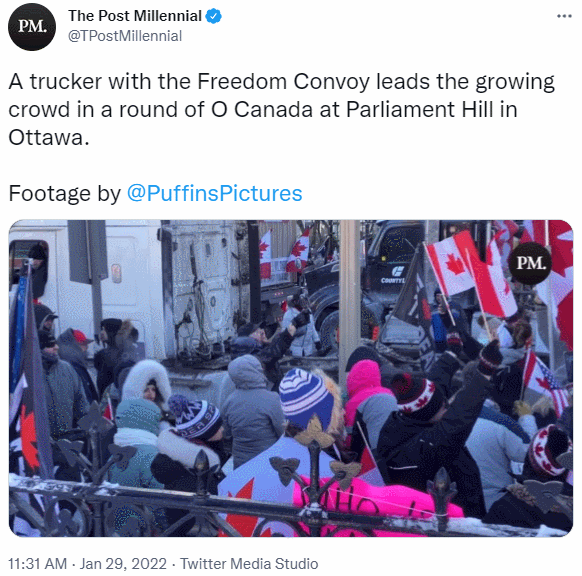Screen dimensions: 582x576
Task: Click the COUNTYL logo on the black truck
Action: pyautogui.click(x=393, y=274)
